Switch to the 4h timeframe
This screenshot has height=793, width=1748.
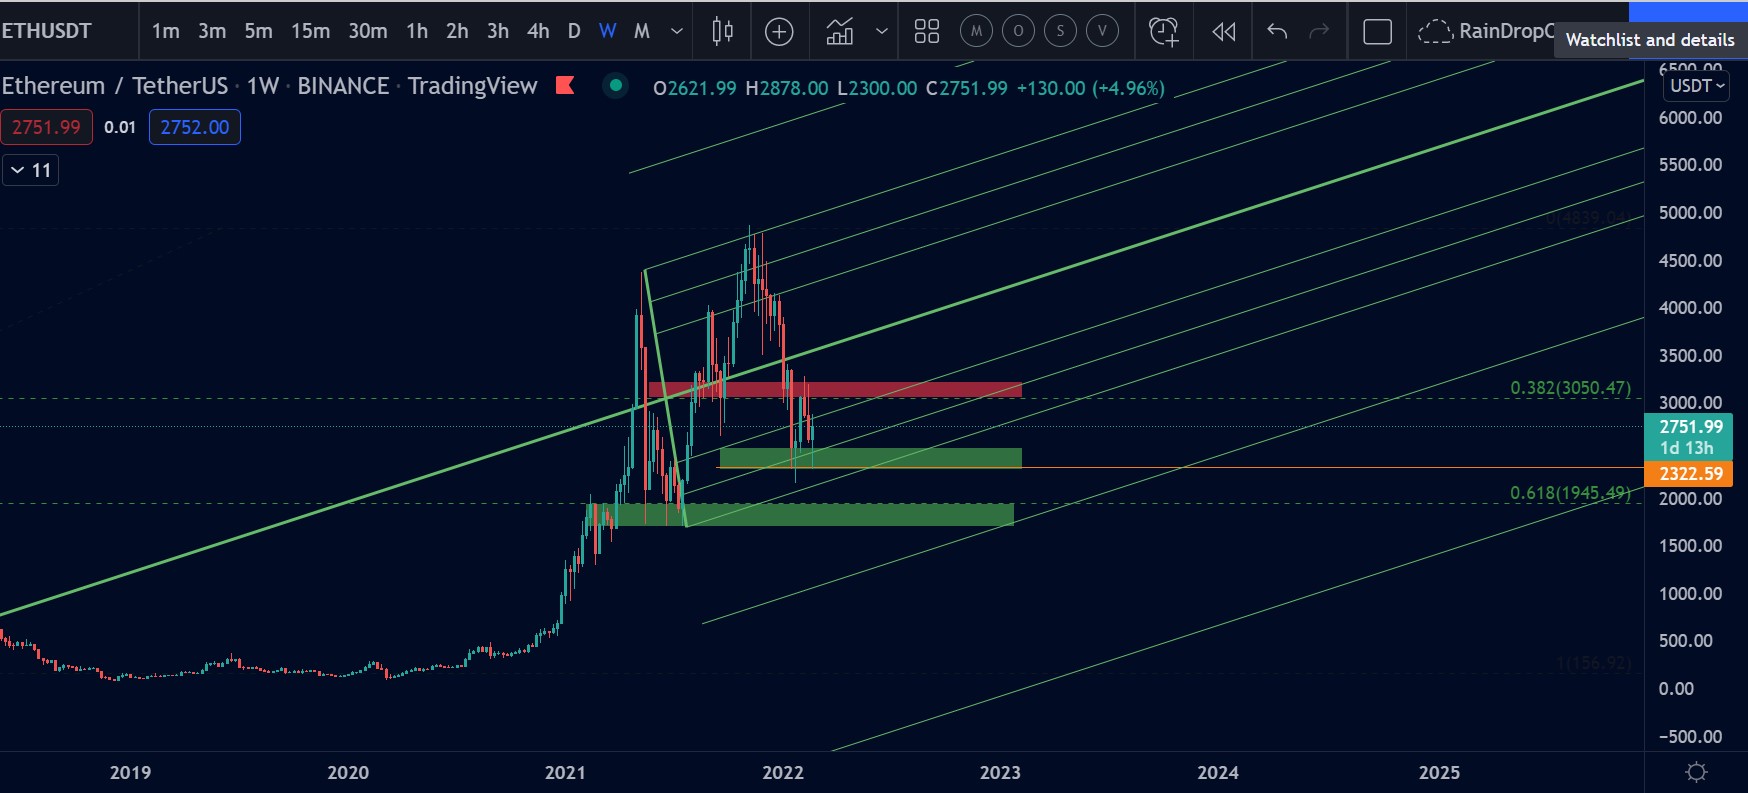tap(538, 32)
